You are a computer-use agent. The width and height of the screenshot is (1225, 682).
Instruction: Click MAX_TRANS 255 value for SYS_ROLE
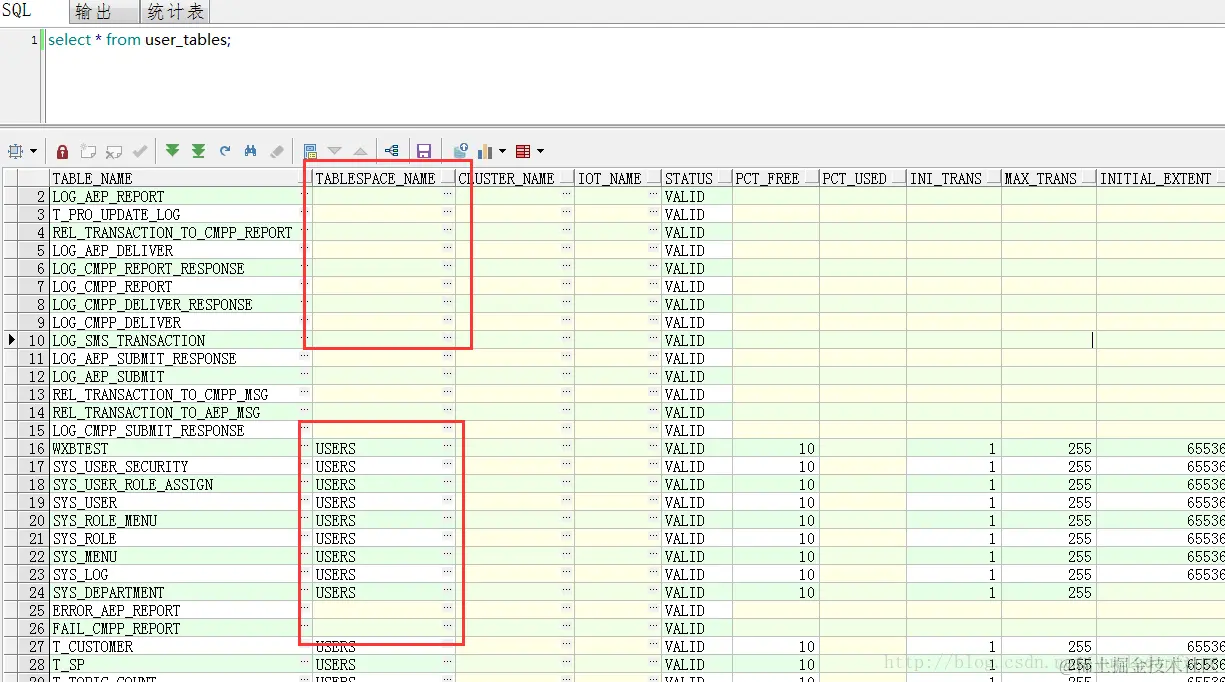[x=1049, y=538]
